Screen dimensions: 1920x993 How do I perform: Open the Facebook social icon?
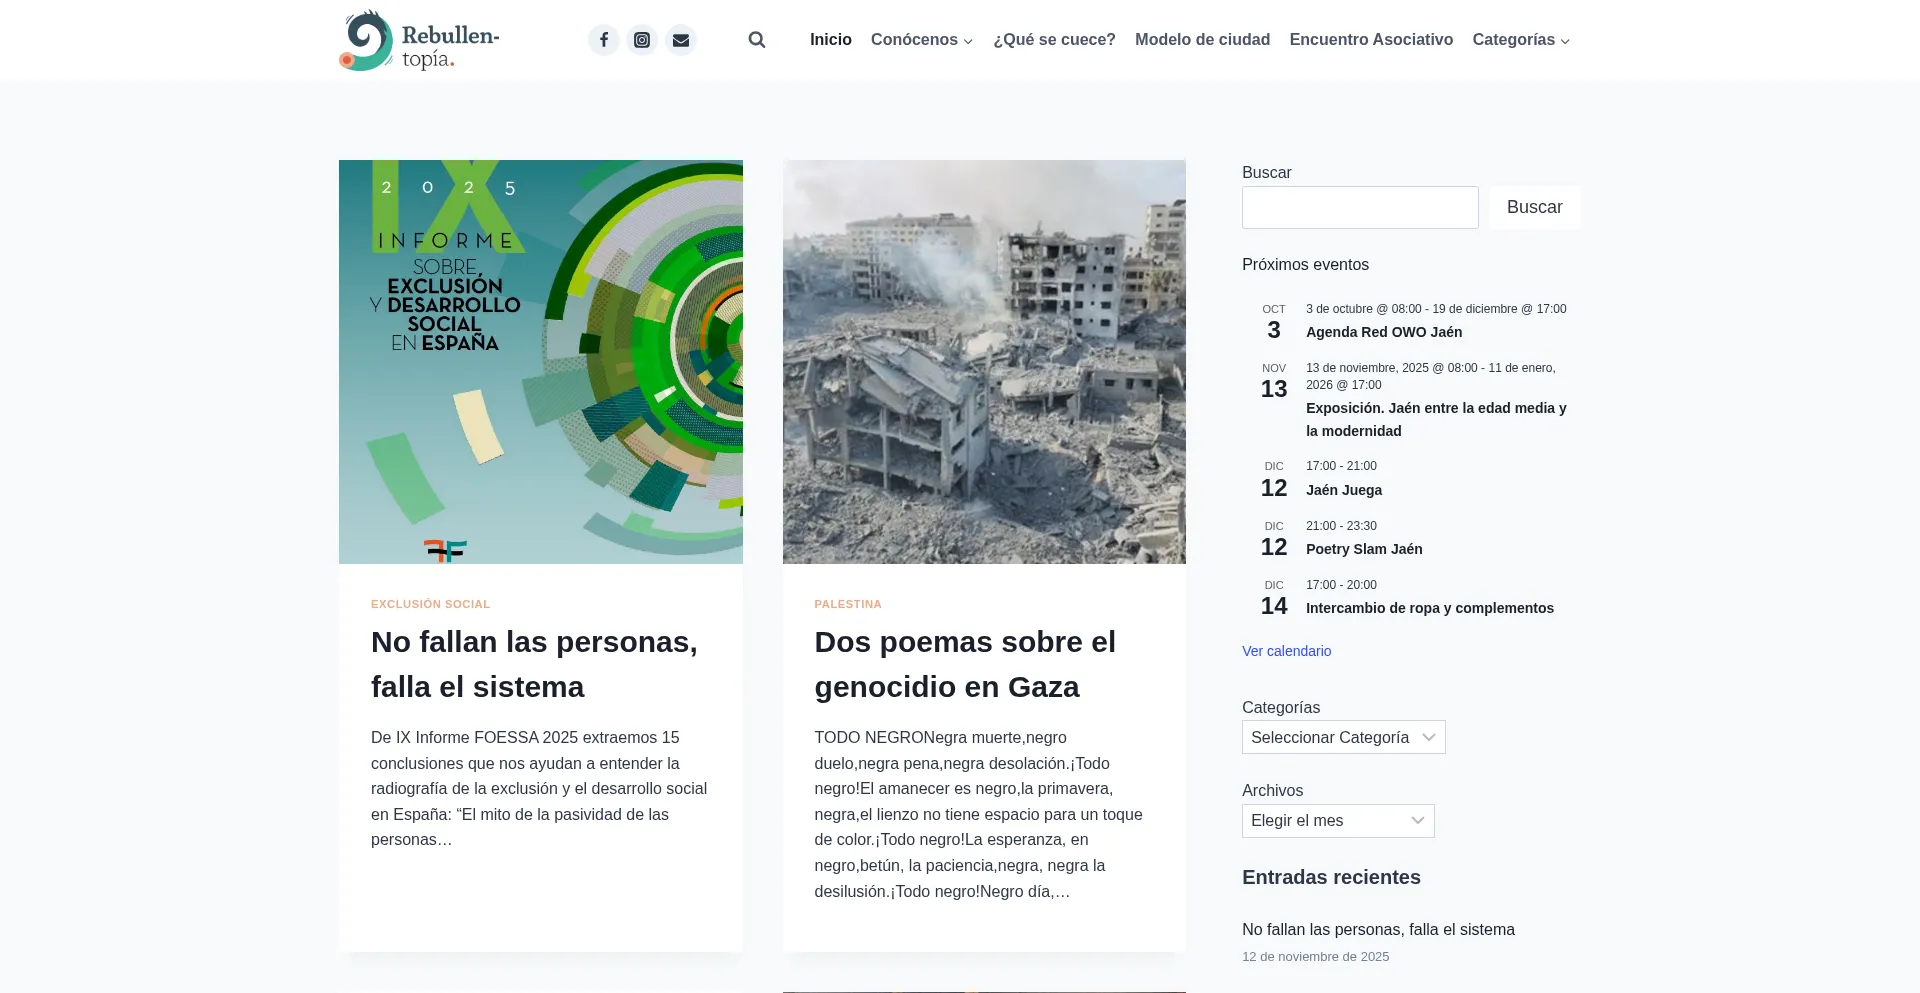[603, 40]
